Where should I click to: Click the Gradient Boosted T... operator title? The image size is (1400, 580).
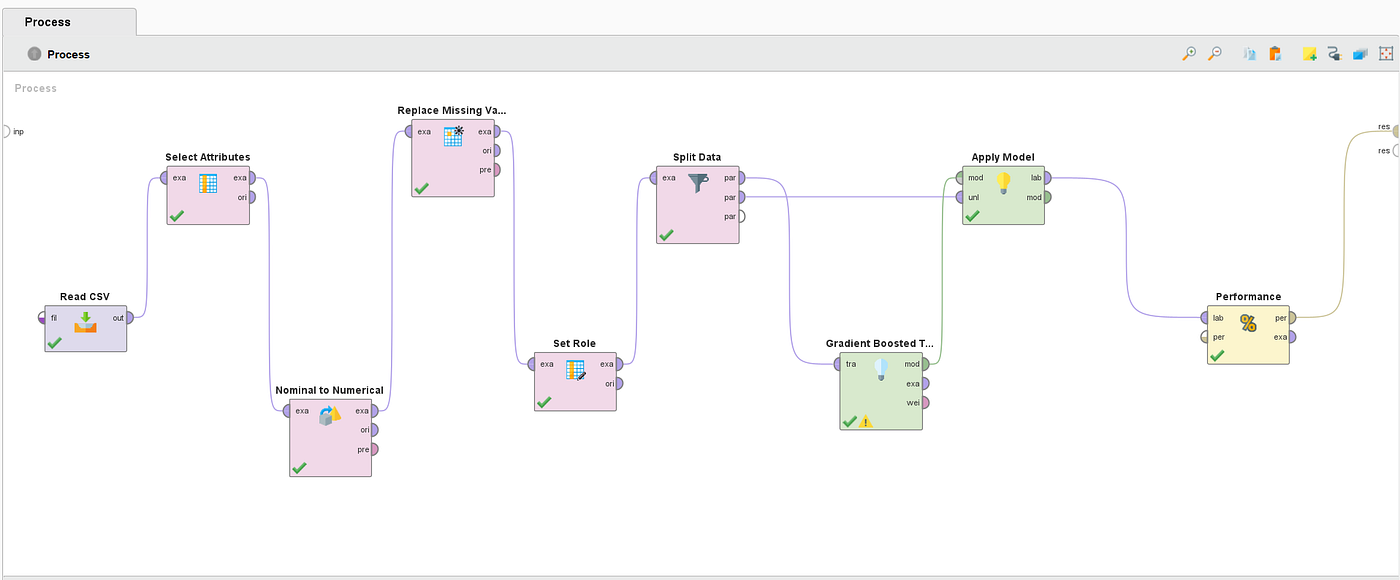(880, 343)
